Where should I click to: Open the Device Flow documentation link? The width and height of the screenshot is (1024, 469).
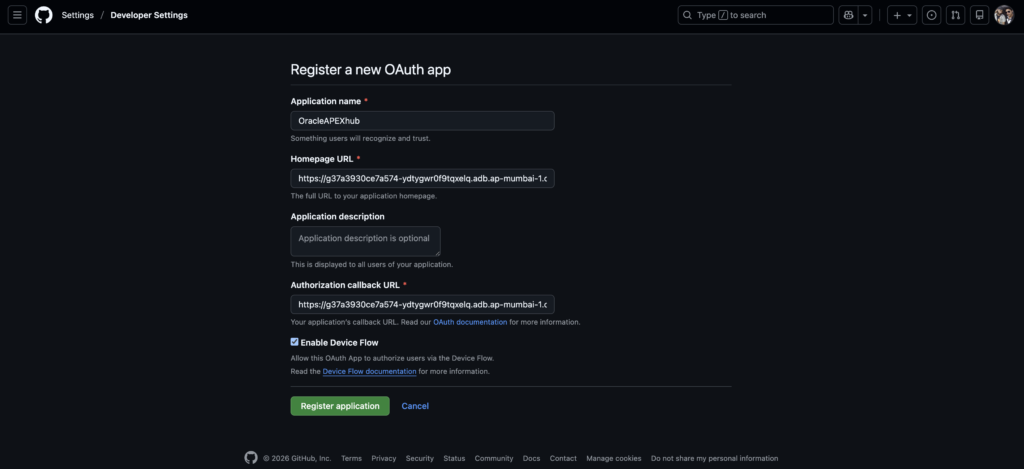pyautogui.click(x=369, y=371)
